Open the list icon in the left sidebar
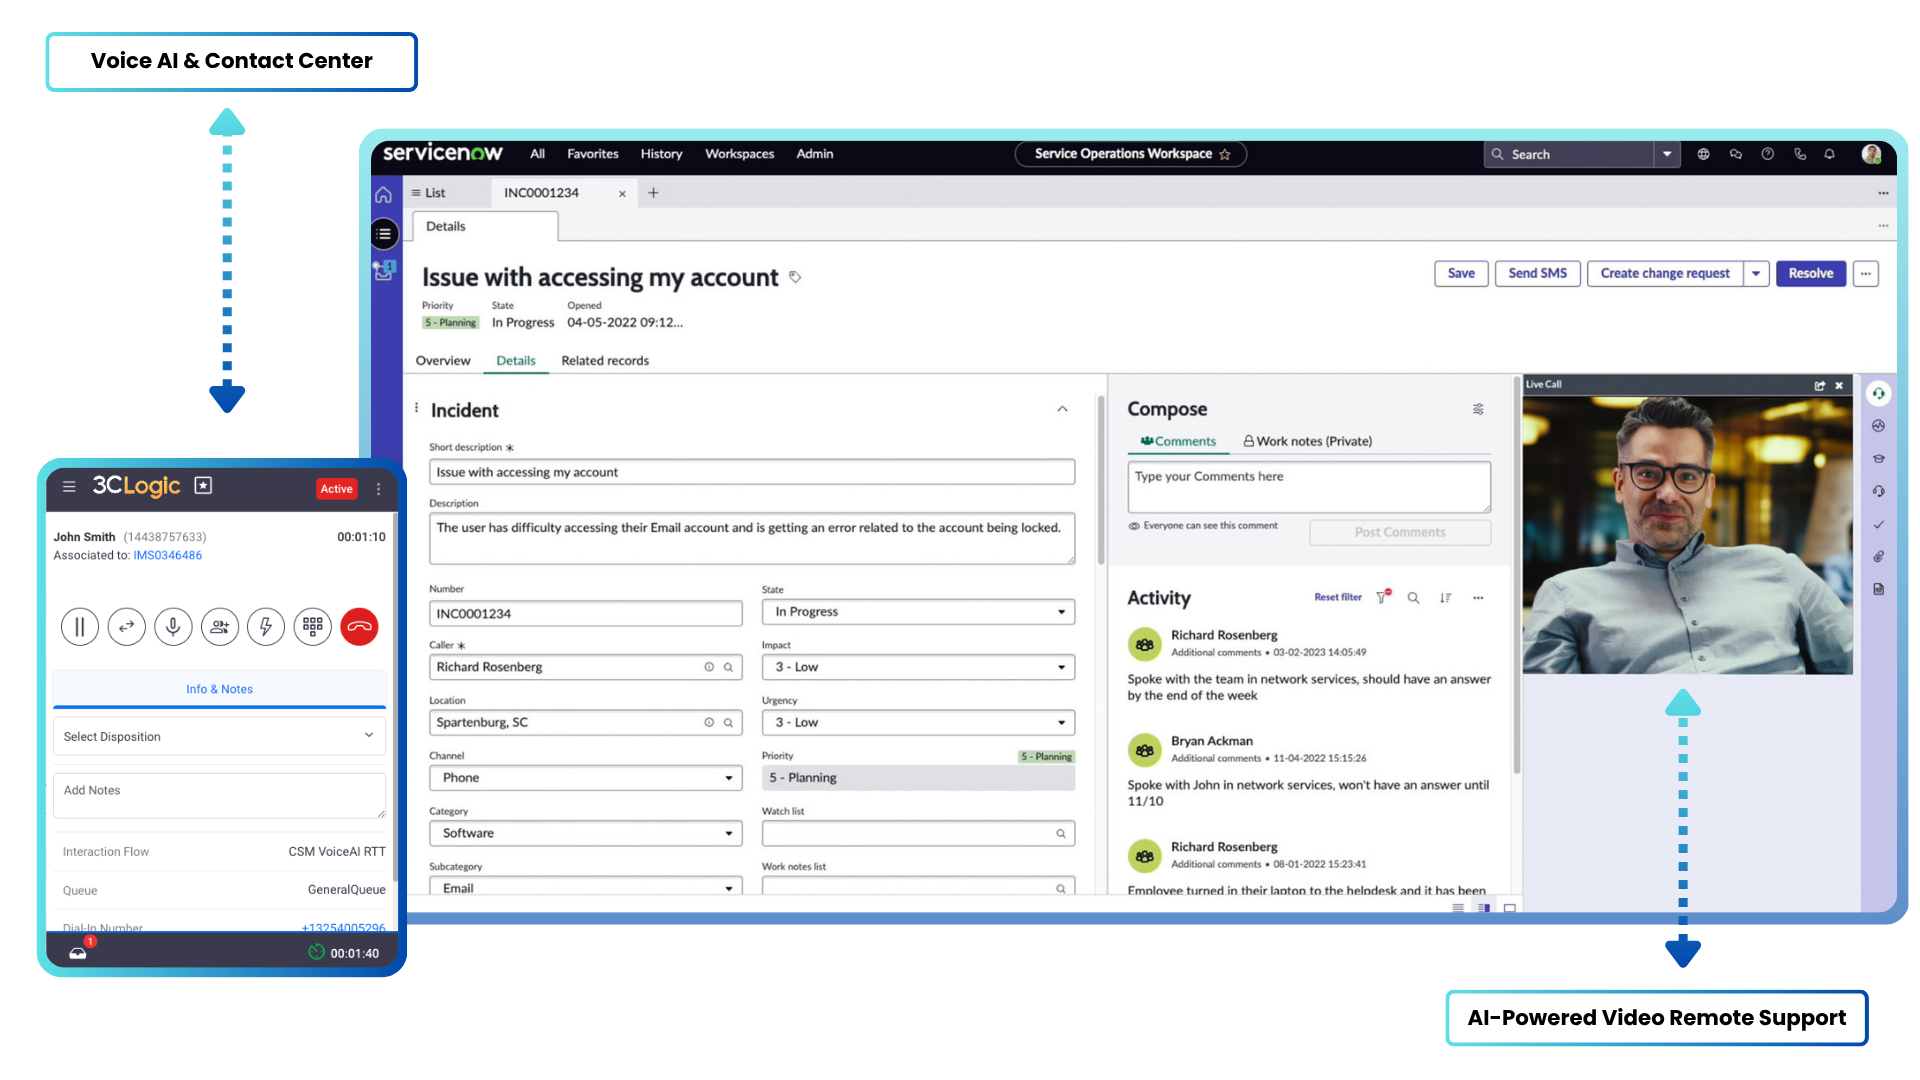 click(x=384, y=234)
